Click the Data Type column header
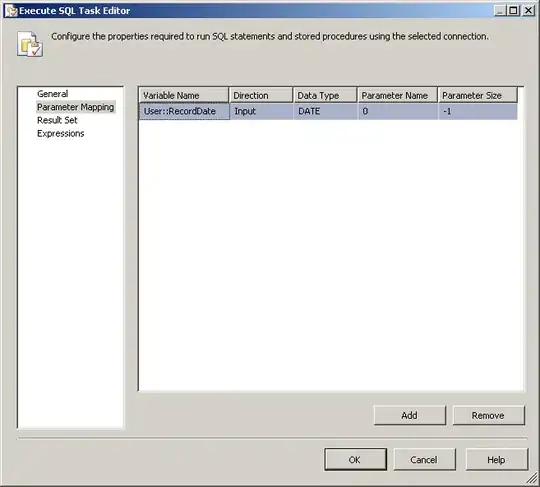Viewport: 540px width, 487px height. pyautogui.click(x=325, y=95)
